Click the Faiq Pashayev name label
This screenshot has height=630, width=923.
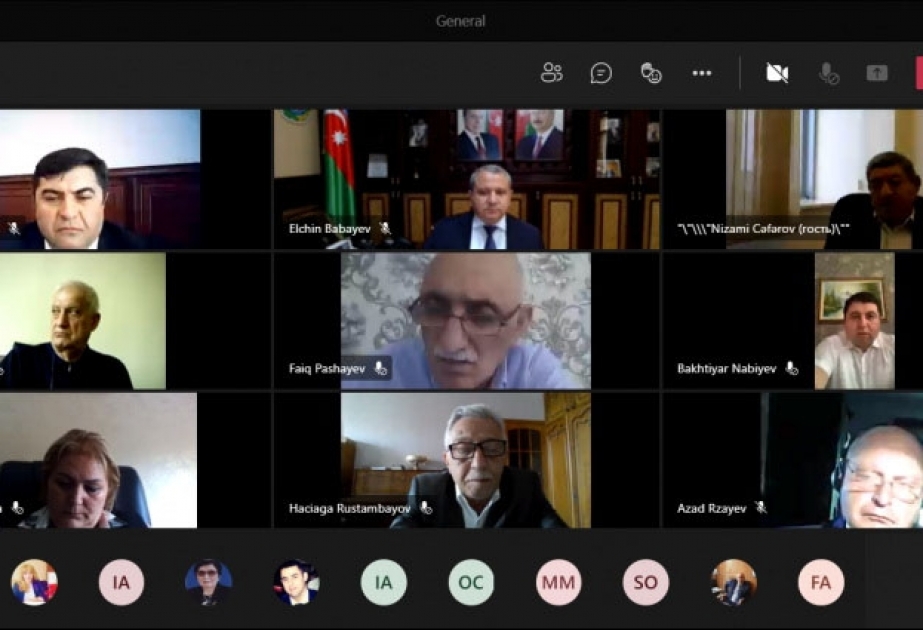[327, 369]
